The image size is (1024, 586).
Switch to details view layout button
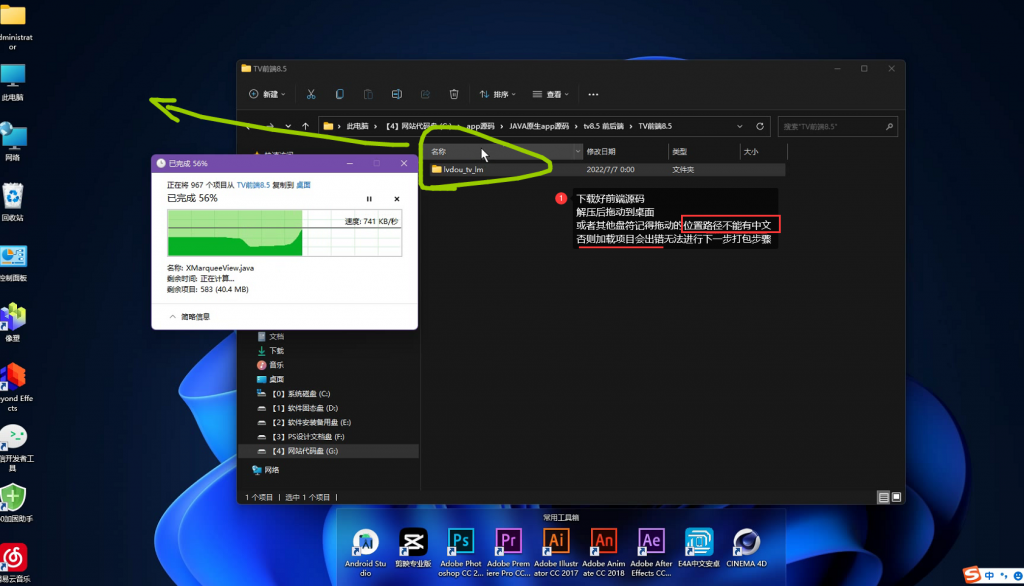click(x=883, y=497)
